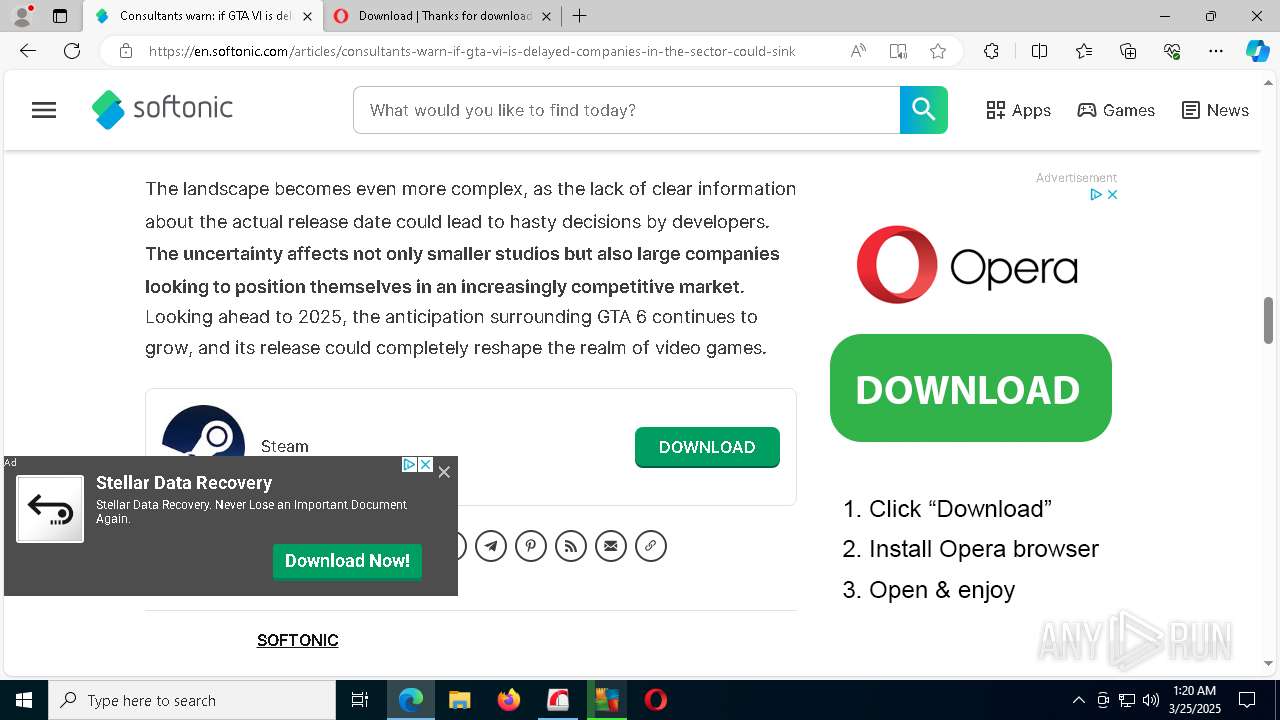
Task: Open Edge settings and more menu
Action: pyautogui.click(x=1216, y=51)
